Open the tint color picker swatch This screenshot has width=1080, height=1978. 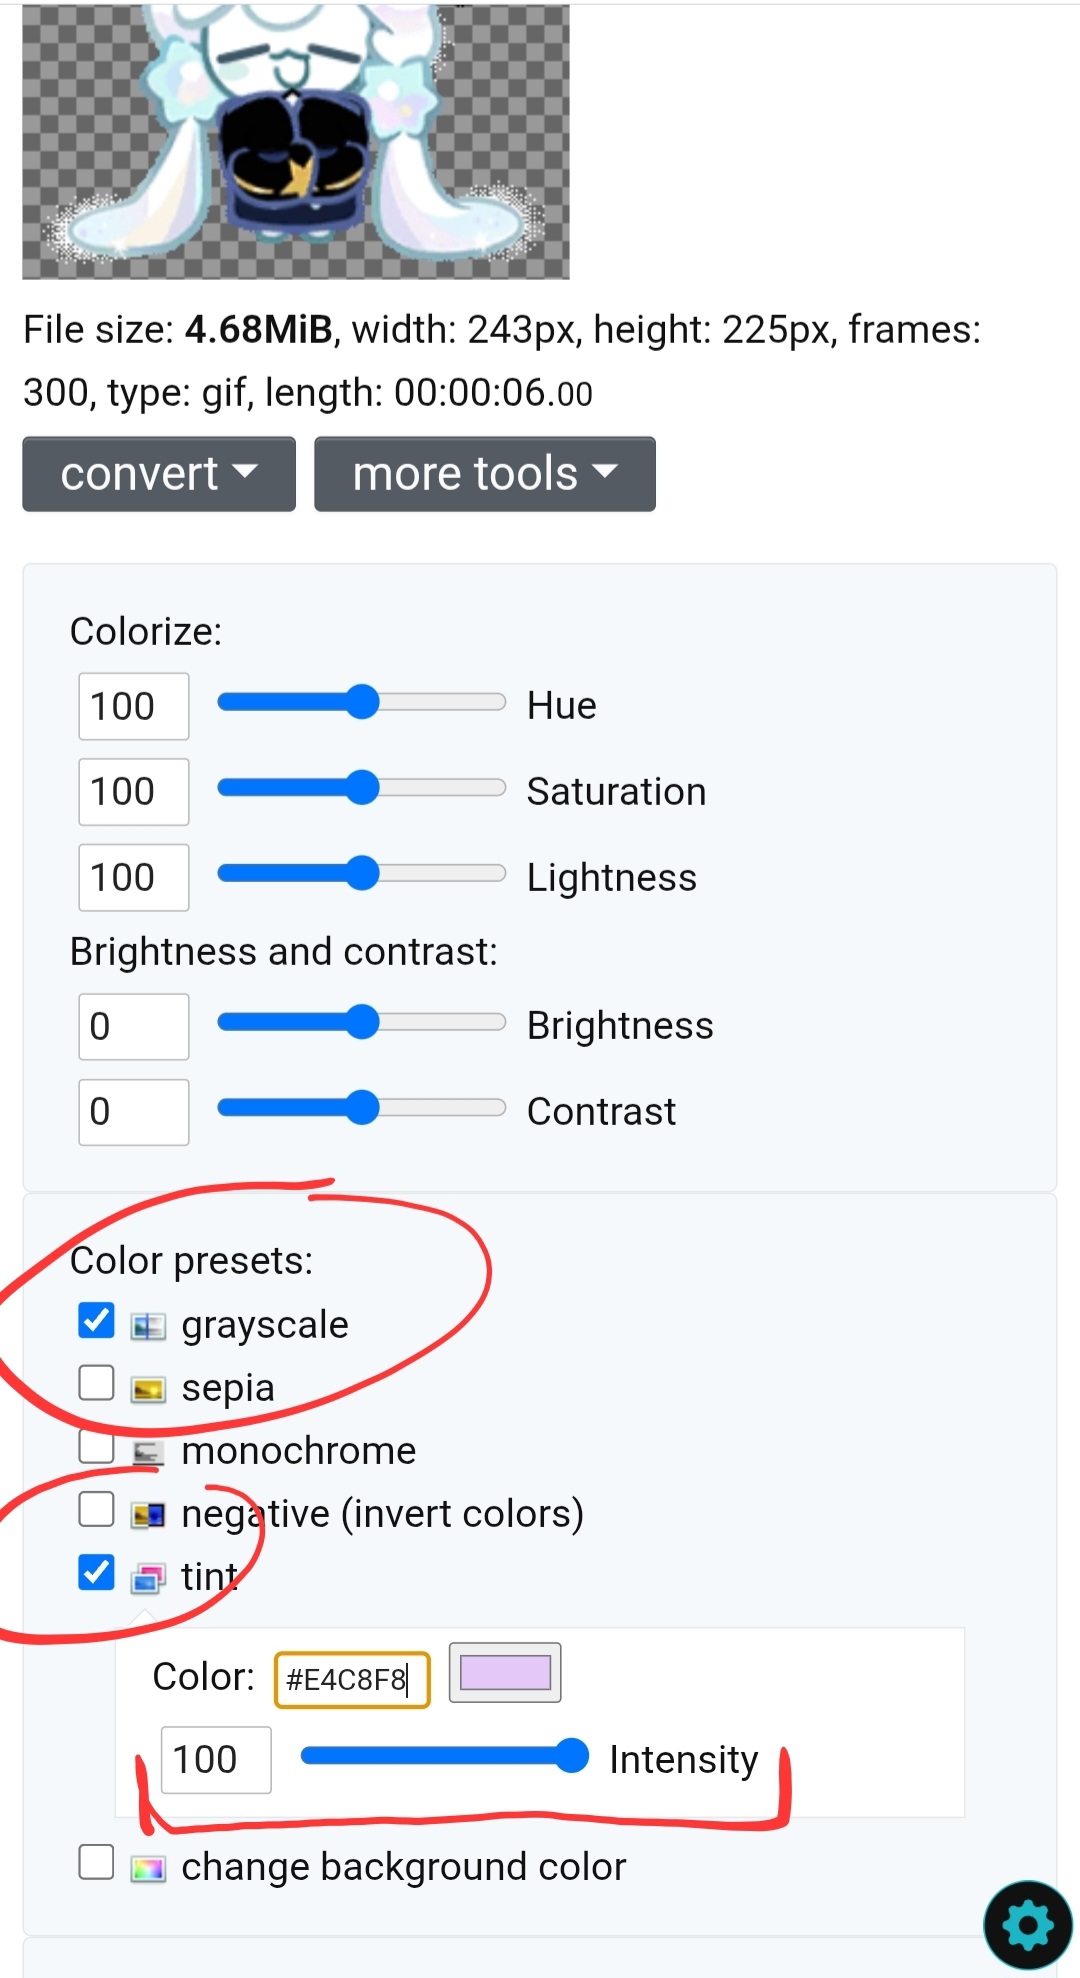pyautogui.click(x=505, y=1672)
